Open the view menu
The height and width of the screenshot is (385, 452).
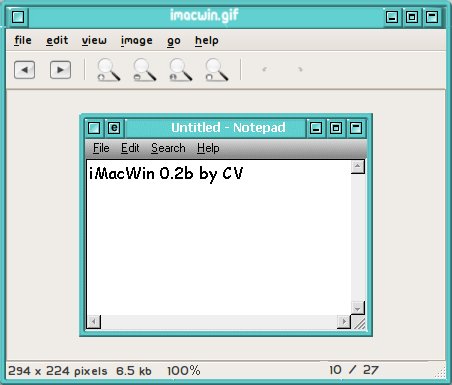click(x=94, y=40)
